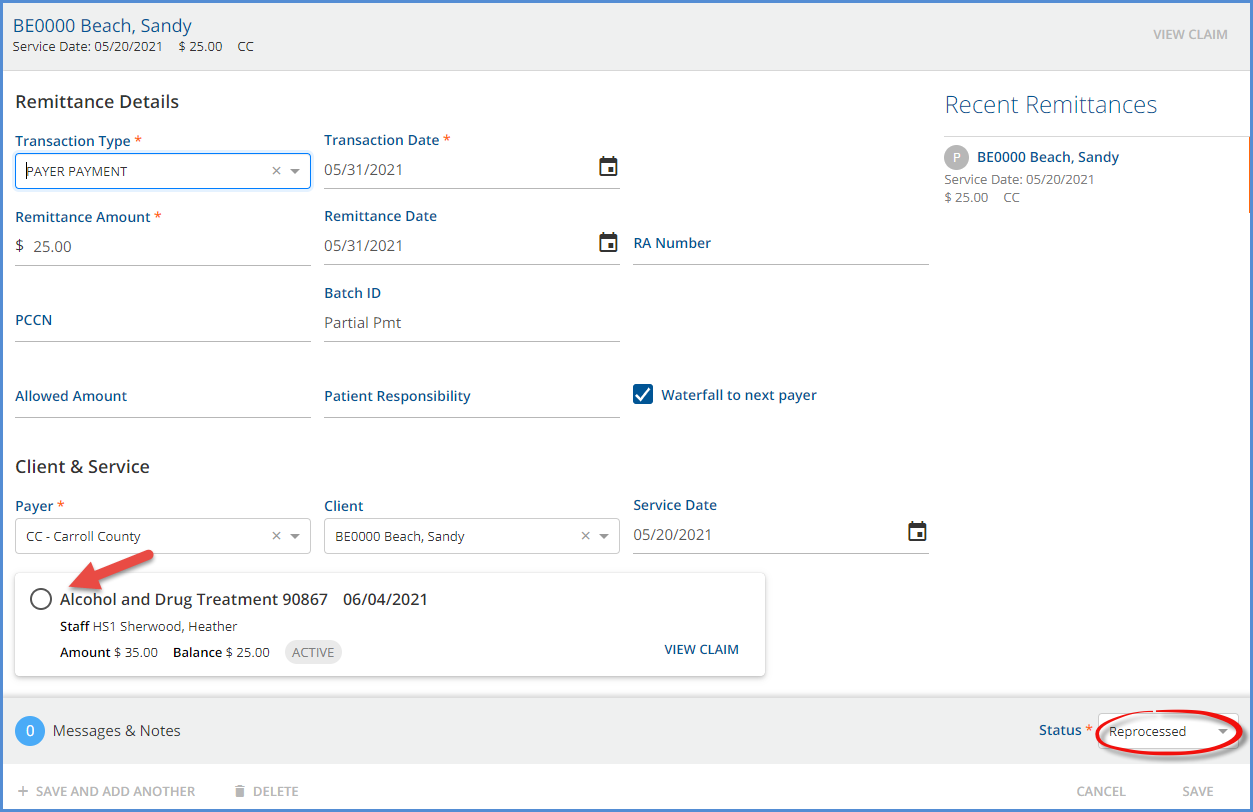Click VIEW CLAIM on the service card

(701, 649)
